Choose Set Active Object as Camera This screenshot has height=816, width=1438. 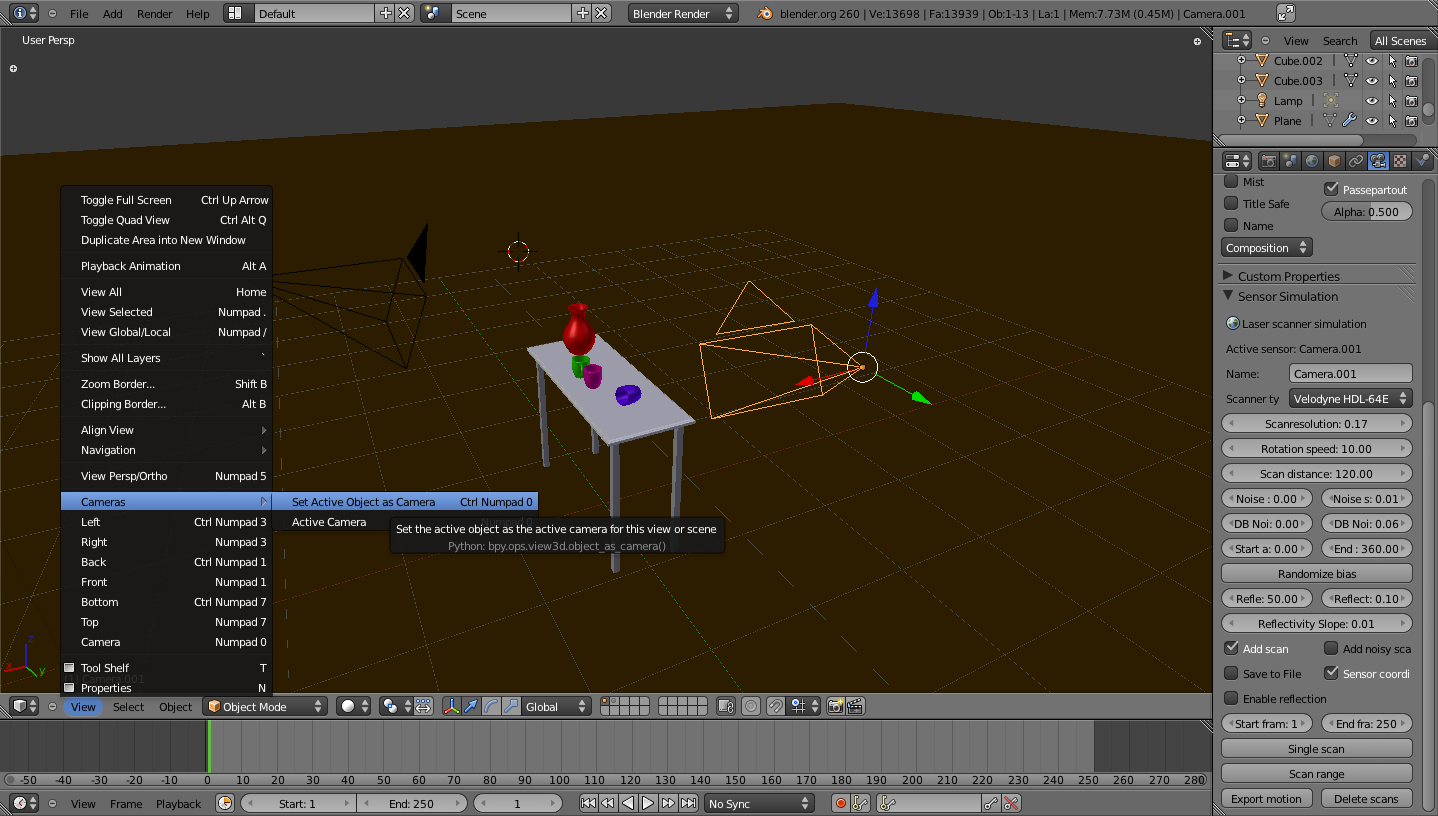405,502
